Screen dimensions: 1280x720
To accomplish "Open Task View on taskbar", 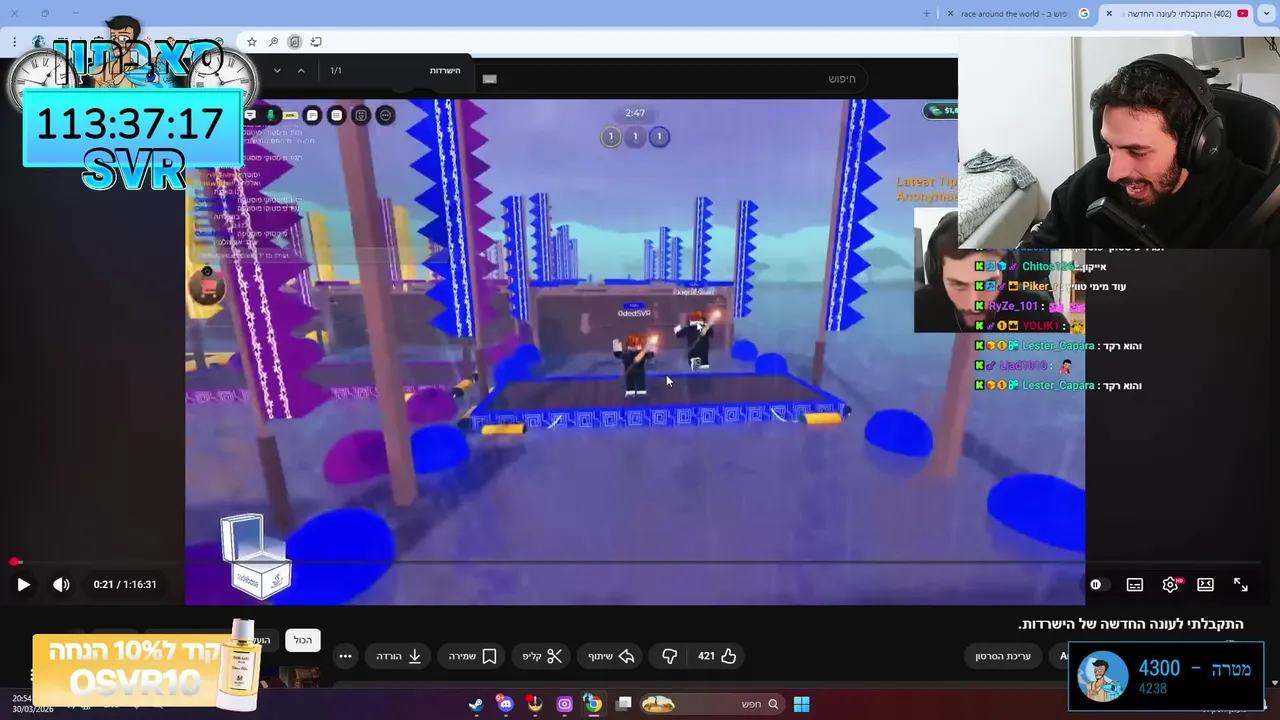I will pos(623,704).
